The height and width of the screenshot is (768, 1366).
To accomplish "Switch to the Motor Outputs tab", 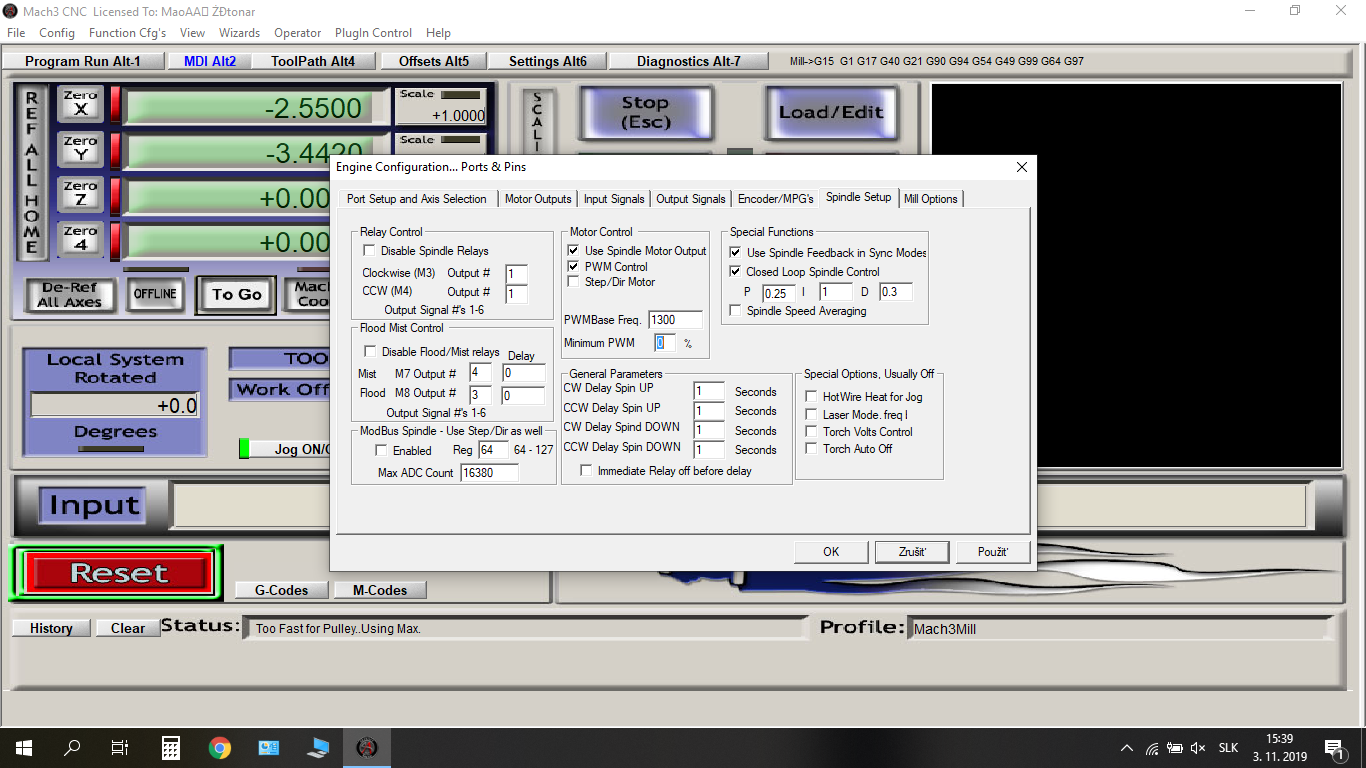I will click(538, 199).
